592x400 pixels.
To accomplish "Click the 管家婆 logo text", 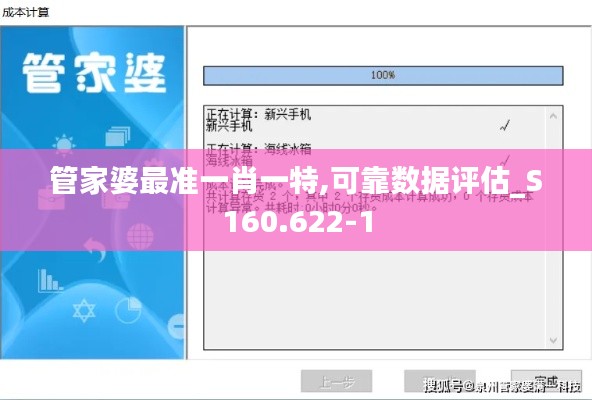I will tap(94, 73).
